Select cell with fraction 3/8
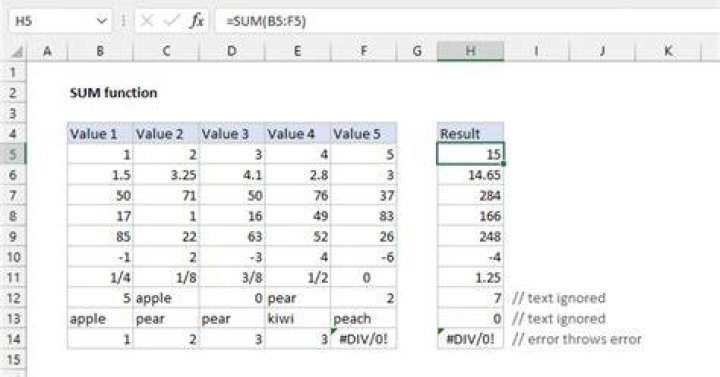 click(x=232, y=278)
